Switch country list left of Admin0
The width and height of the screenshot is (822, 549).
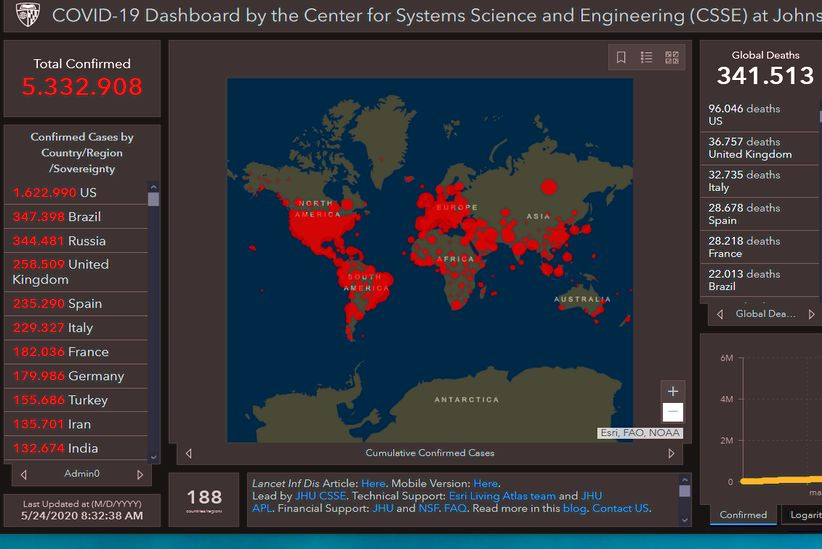point(23,474)
